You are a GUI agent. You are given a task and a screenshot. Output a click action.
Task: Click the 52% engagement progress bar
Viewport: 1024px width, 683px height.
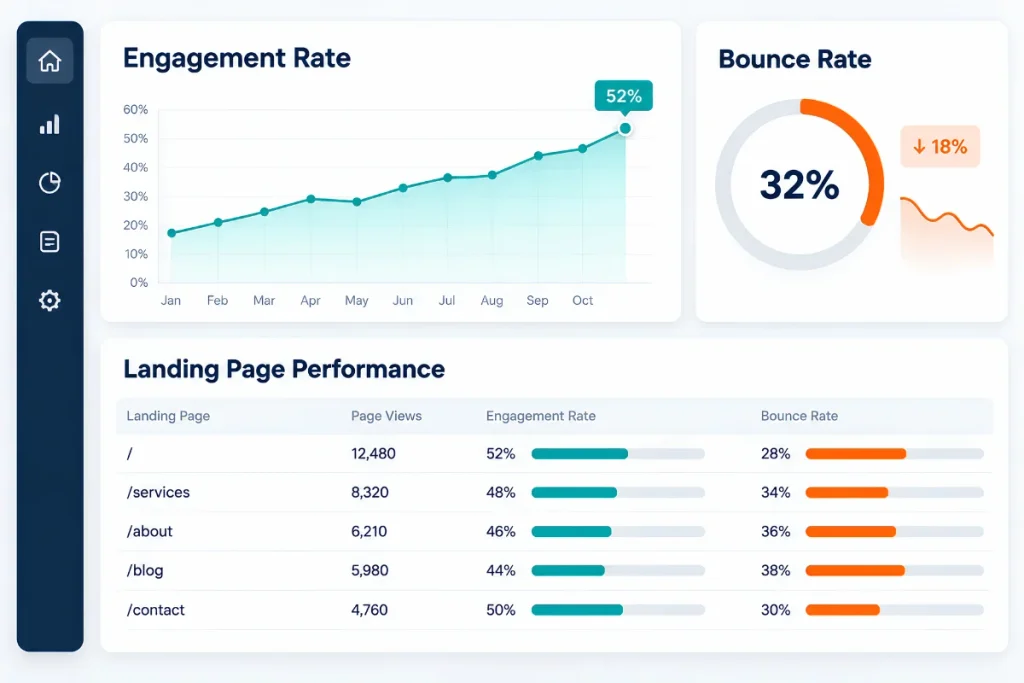click(618, 454)
